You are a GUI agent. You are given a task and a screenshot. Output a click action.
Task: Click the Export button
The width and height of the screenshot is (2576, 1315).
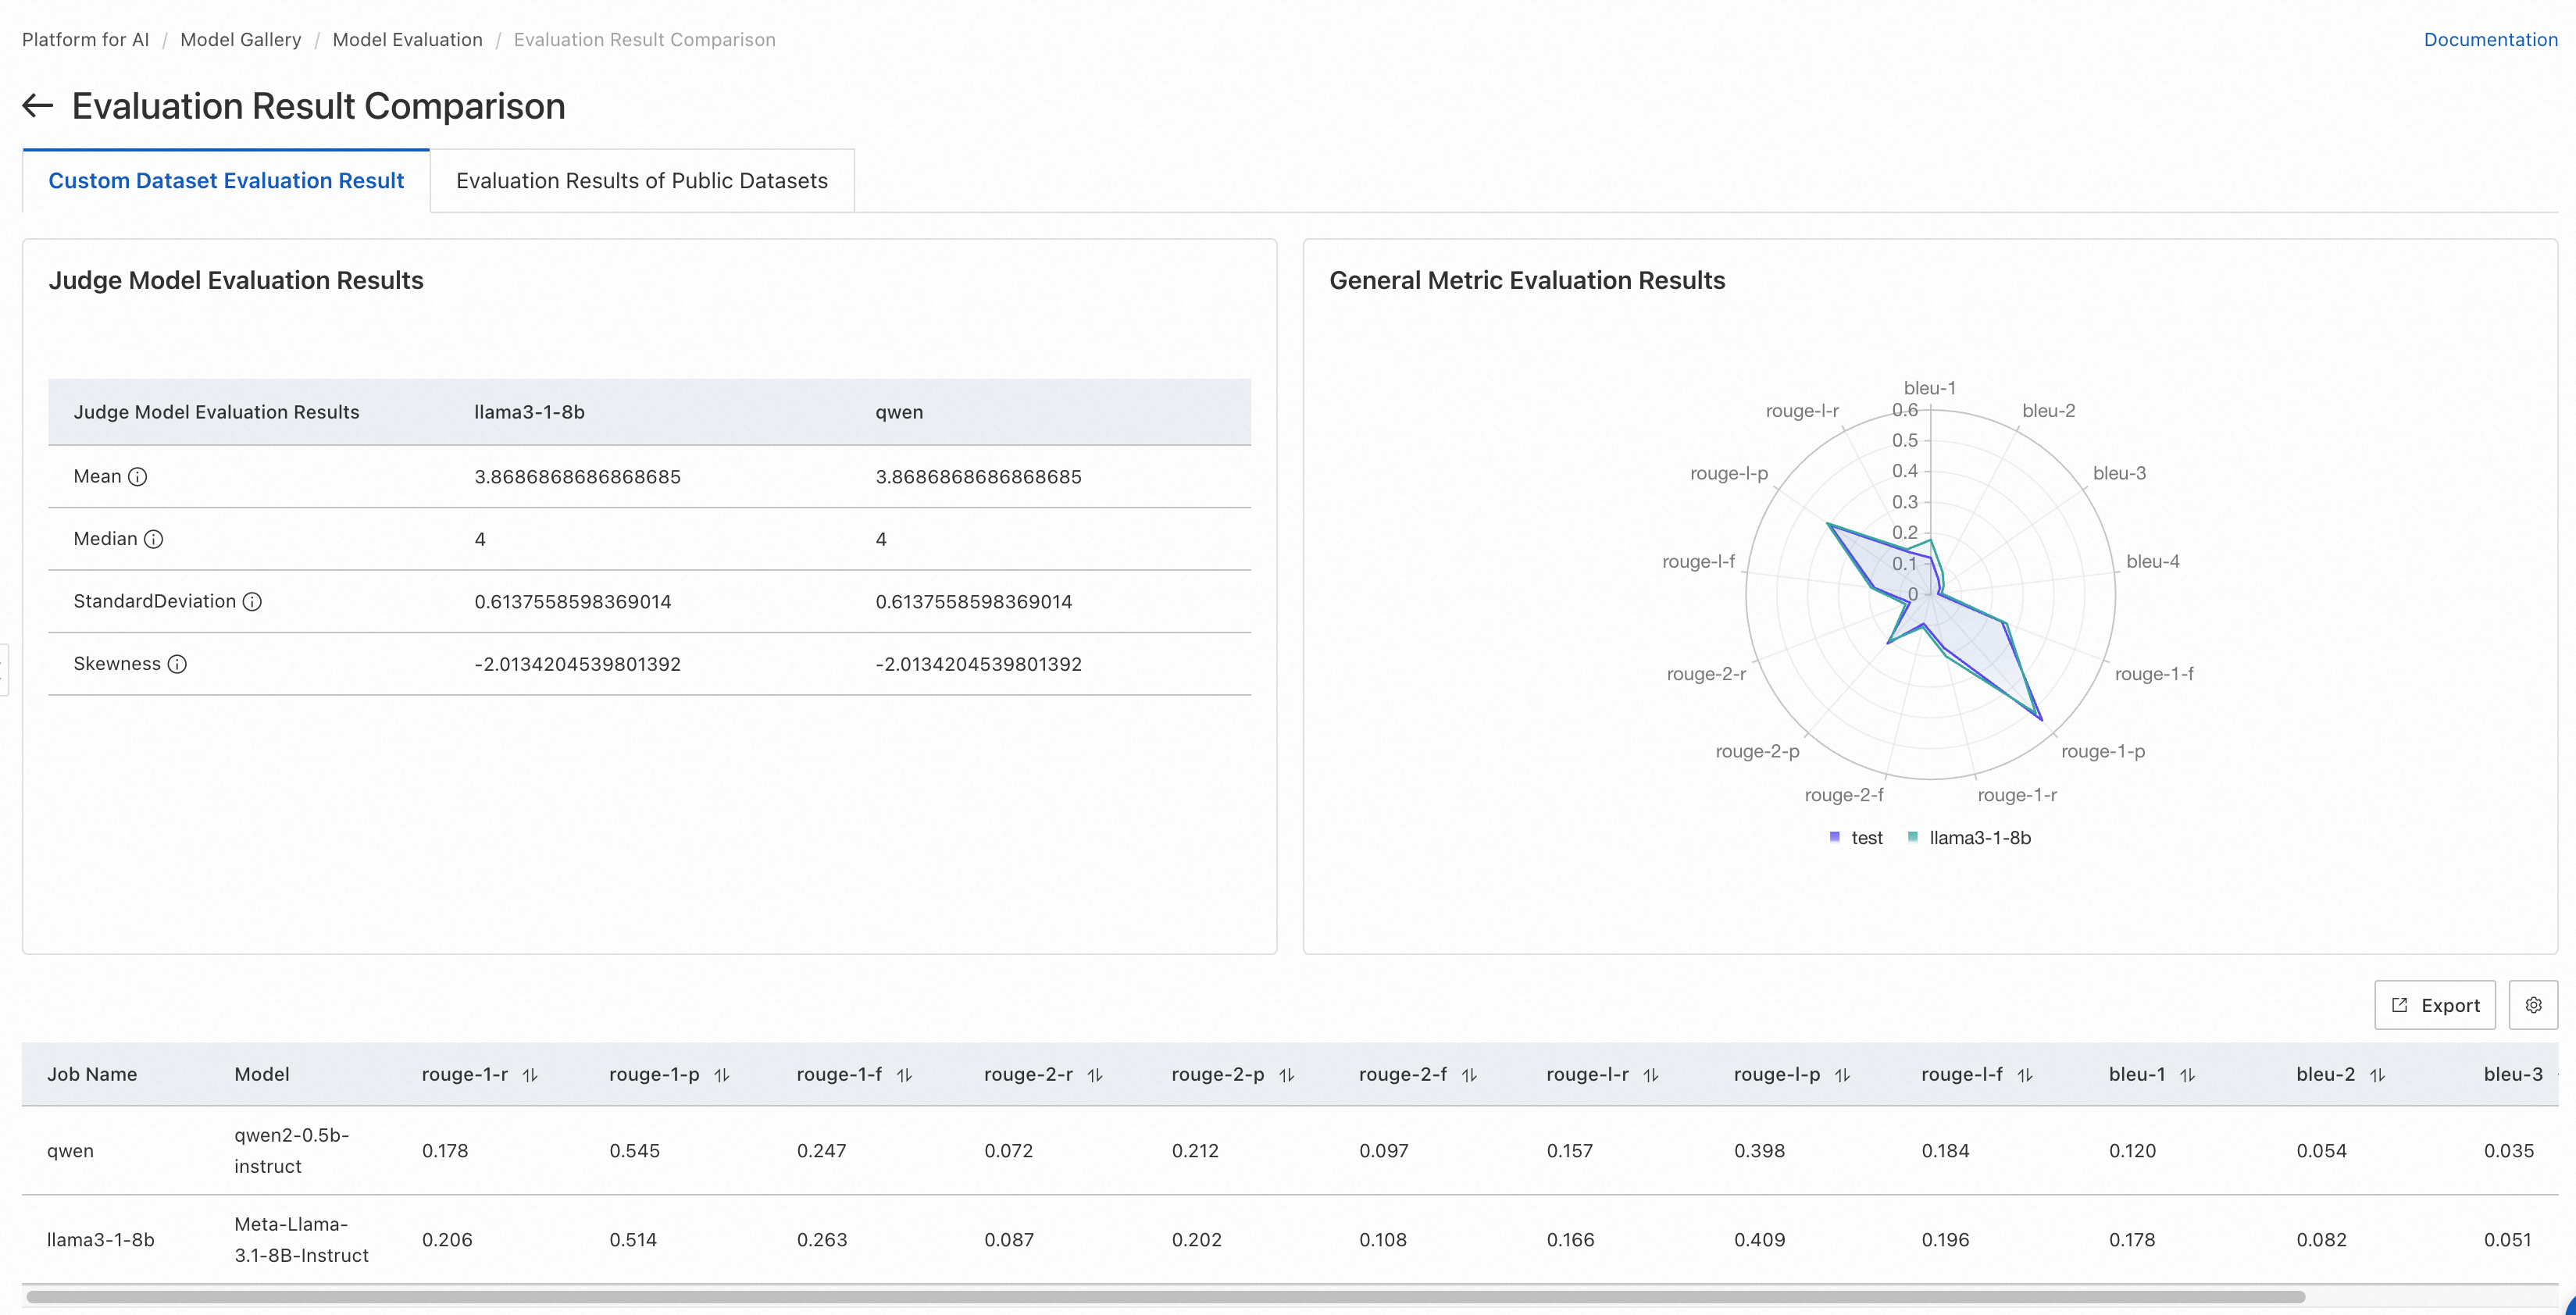2435,1005
